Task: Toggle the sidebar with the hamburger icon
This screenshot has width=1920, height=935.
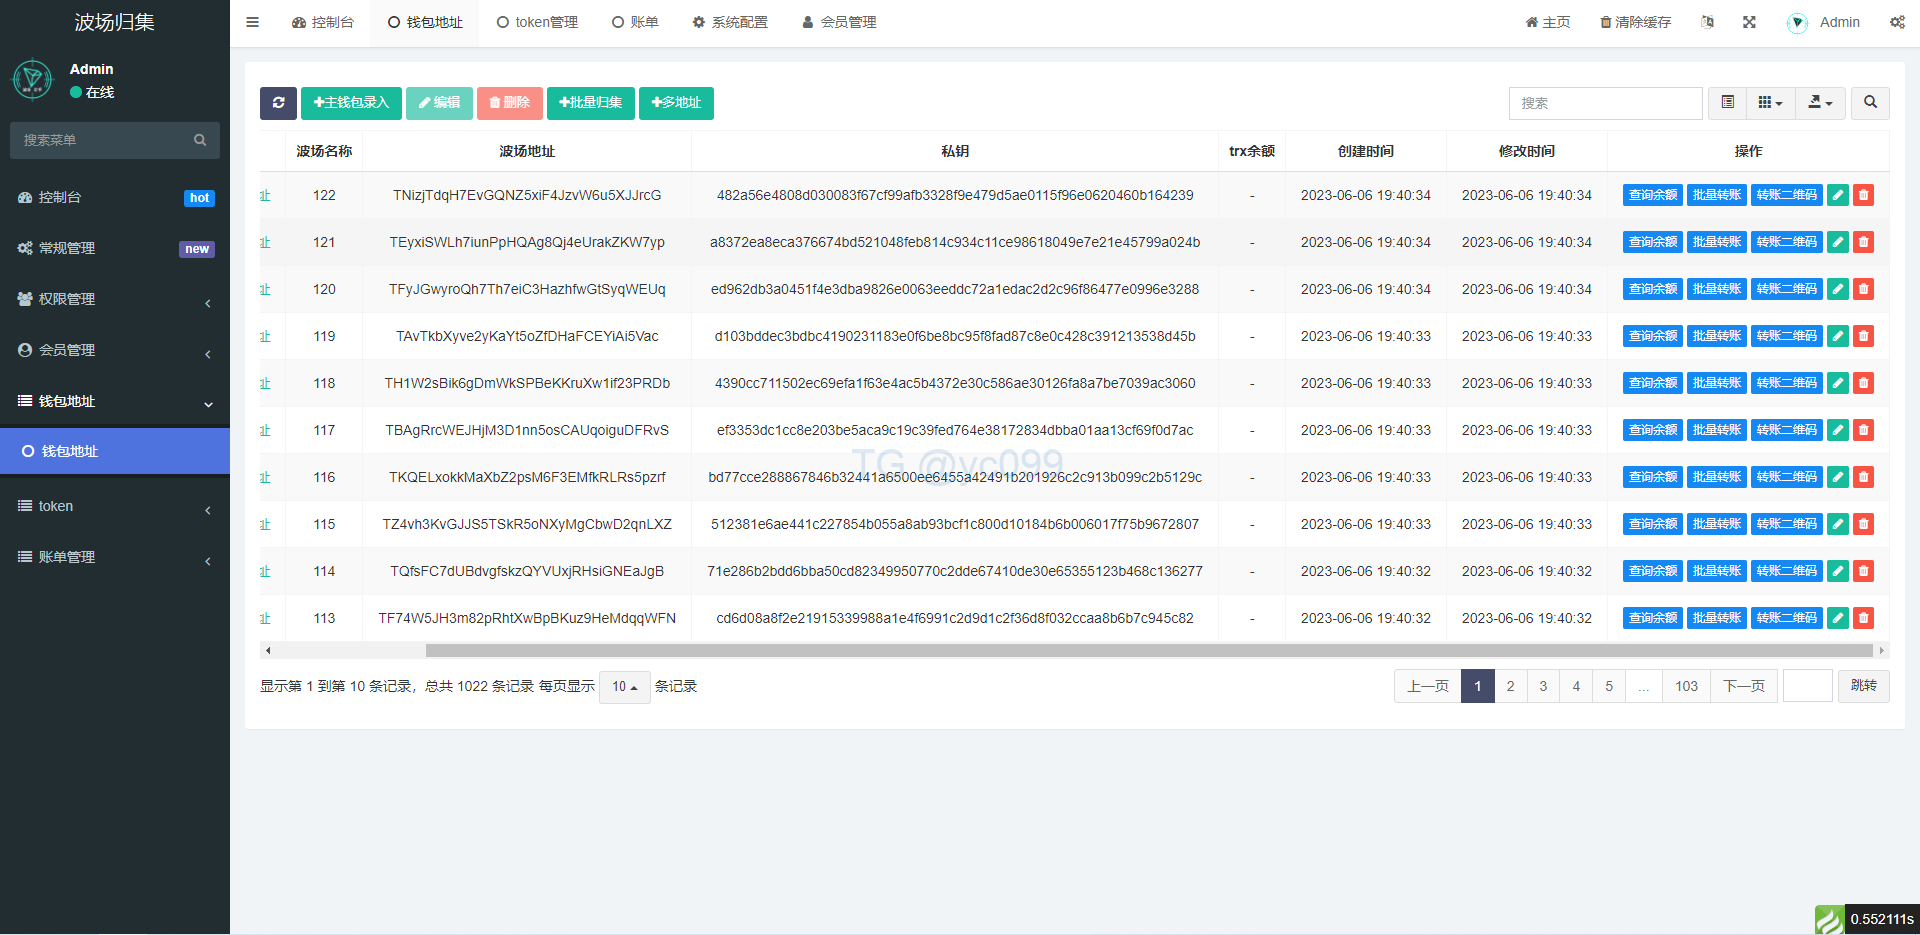Action: point(253,22)
